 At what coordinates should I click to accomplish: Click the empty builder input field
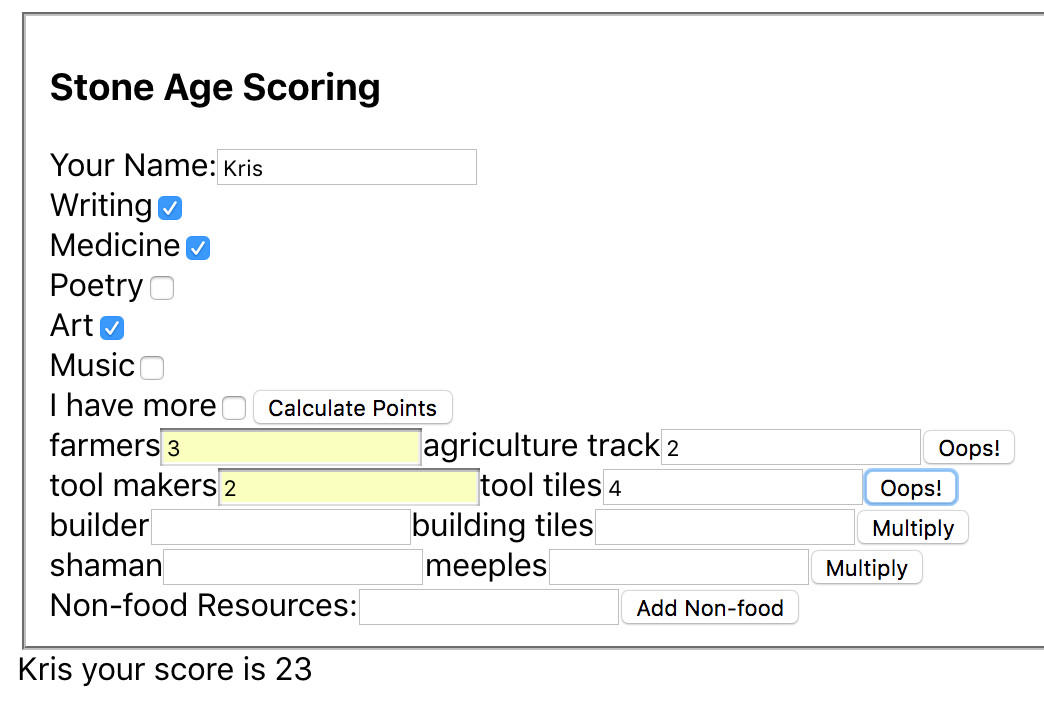point(280,528)
